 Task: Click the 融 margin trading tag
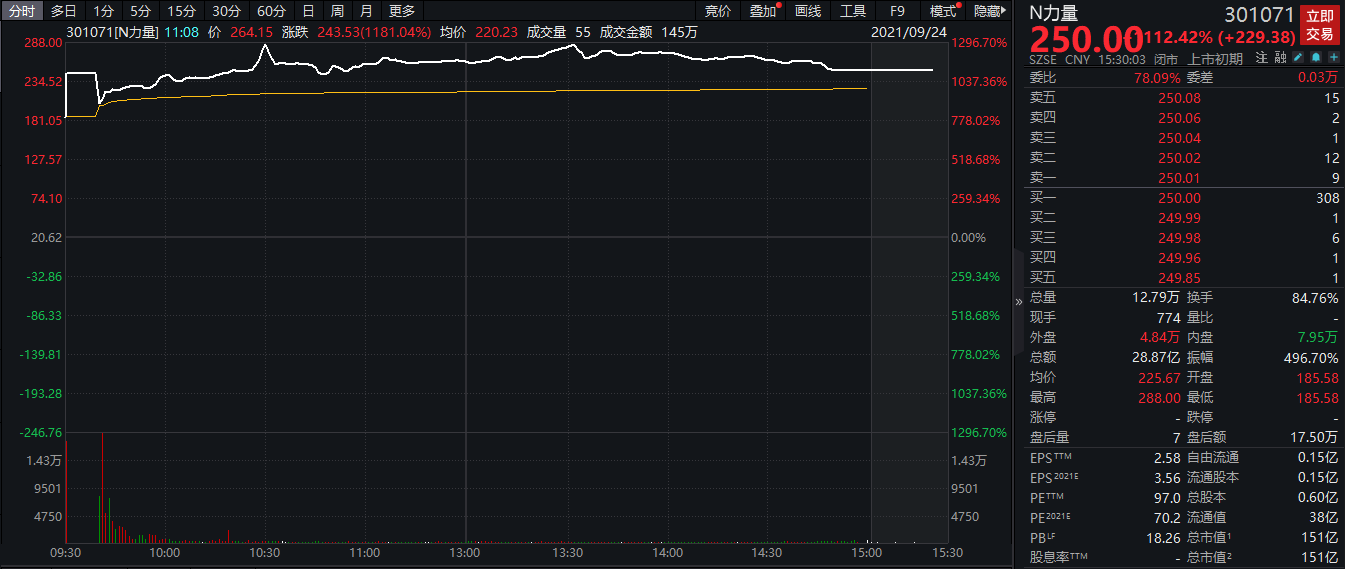[x=1281, y=59]
